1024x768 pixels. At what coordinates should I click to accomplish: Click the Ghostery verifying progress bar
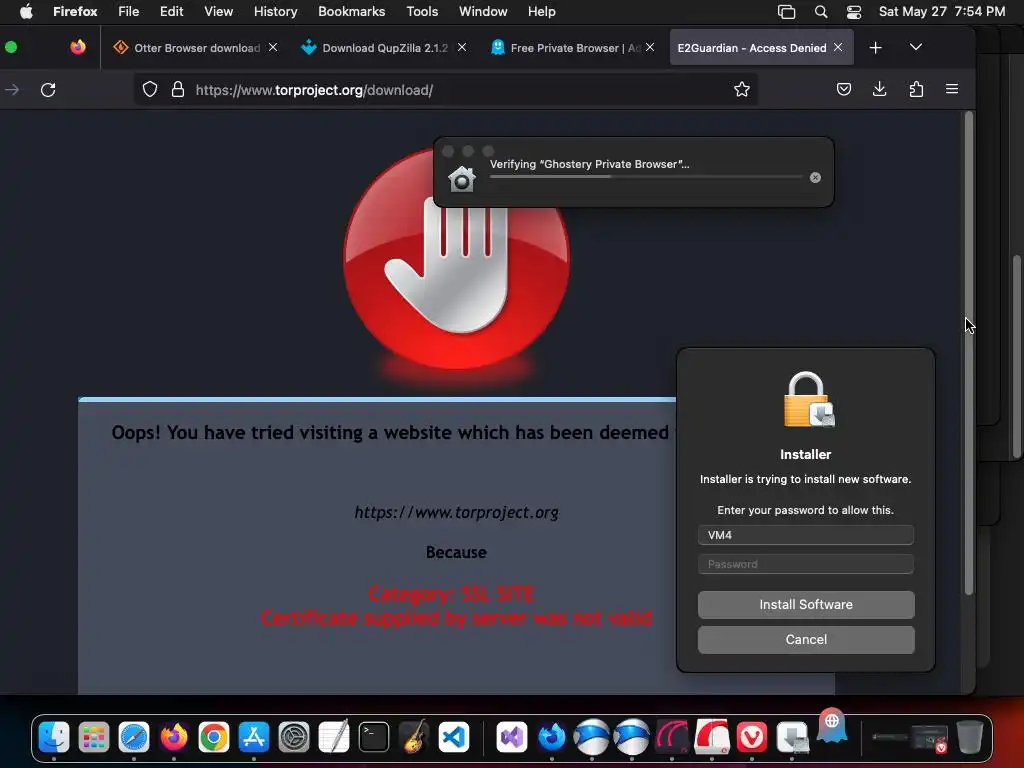pos(646,177)
